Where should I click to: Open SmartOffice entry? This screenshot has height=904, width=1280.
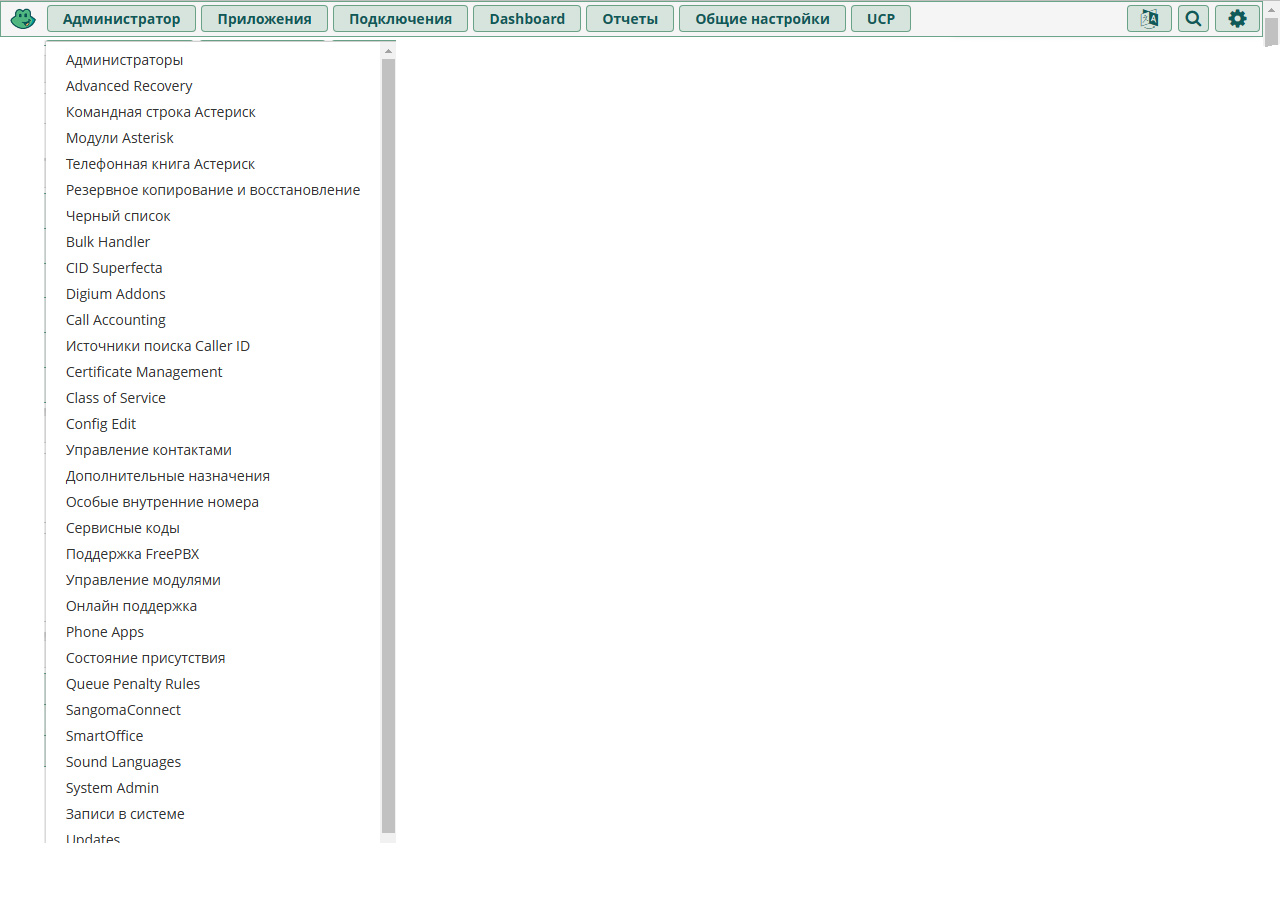pyautogui.click(x=105, y=736)
